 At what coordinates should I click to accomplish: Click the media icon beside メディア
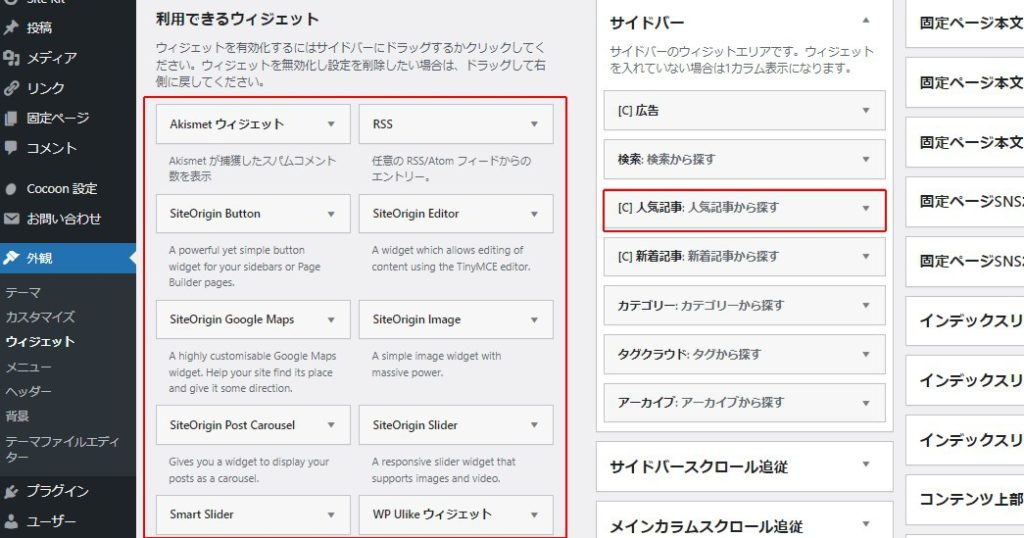11,58
